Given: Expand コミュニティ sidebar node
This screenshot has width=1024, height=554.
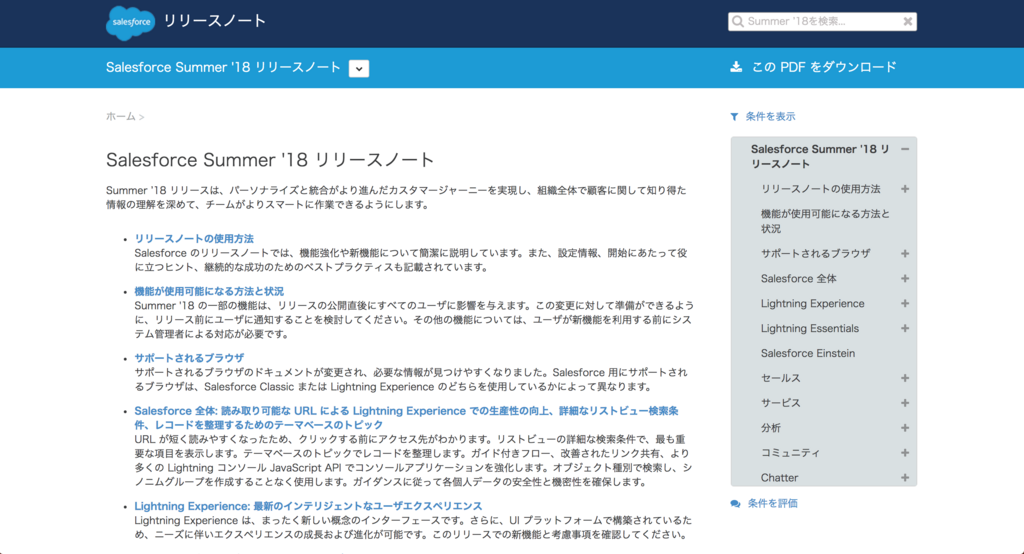Looking at the screenshot, I should pyautogui.click(x=905, y=452).
